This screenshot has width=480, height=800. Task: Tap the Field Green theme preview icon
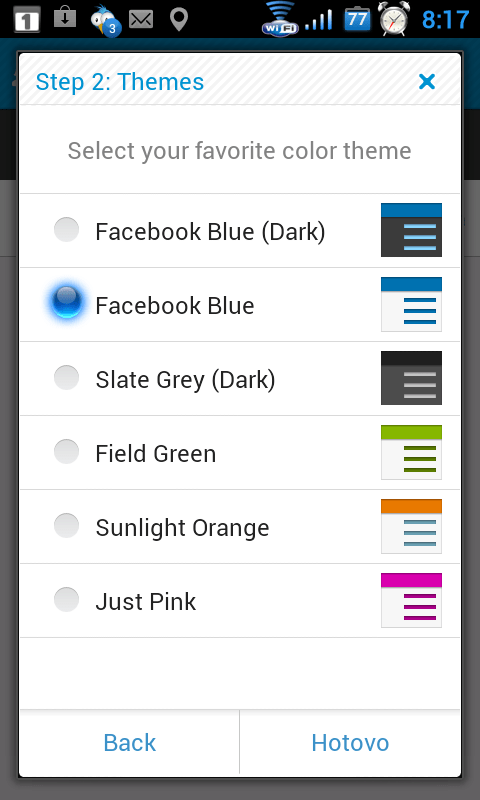click(411, 452)
